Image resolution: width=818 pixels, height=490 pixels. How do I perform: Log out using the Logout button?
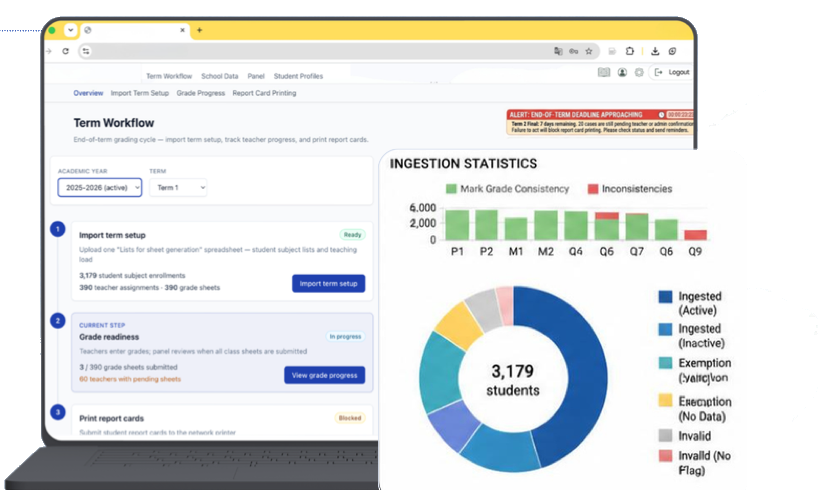pos(673,73)
